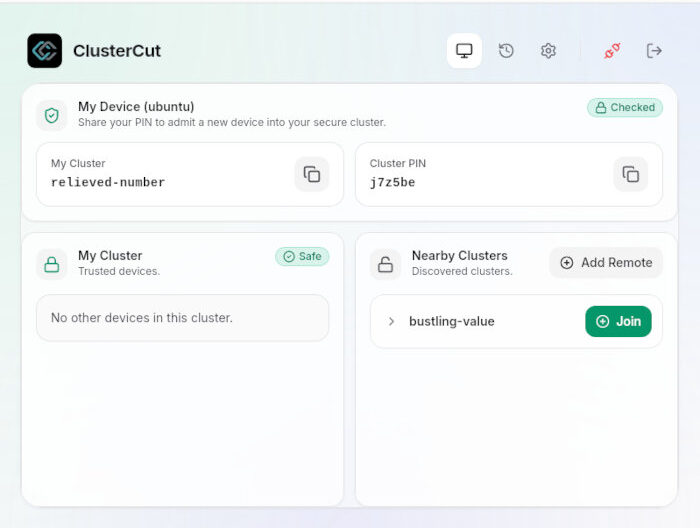Click the red disconnect plug icon
This screenshot has height=528, width=700.
(x=612, y=50)
